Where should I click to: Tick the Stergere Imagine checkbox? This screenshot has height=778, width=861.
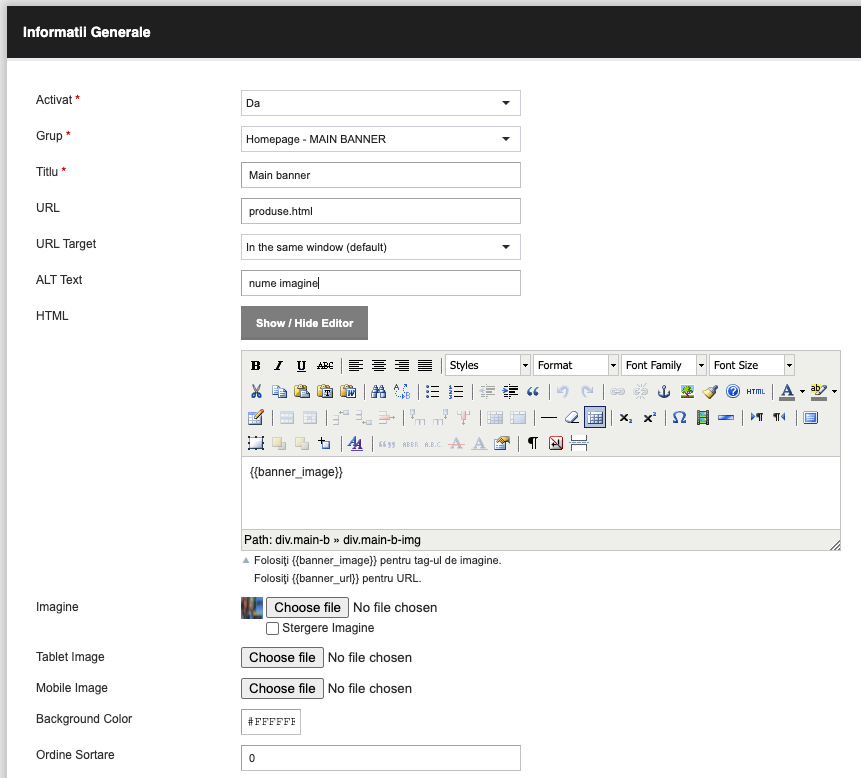click(272, 628)
